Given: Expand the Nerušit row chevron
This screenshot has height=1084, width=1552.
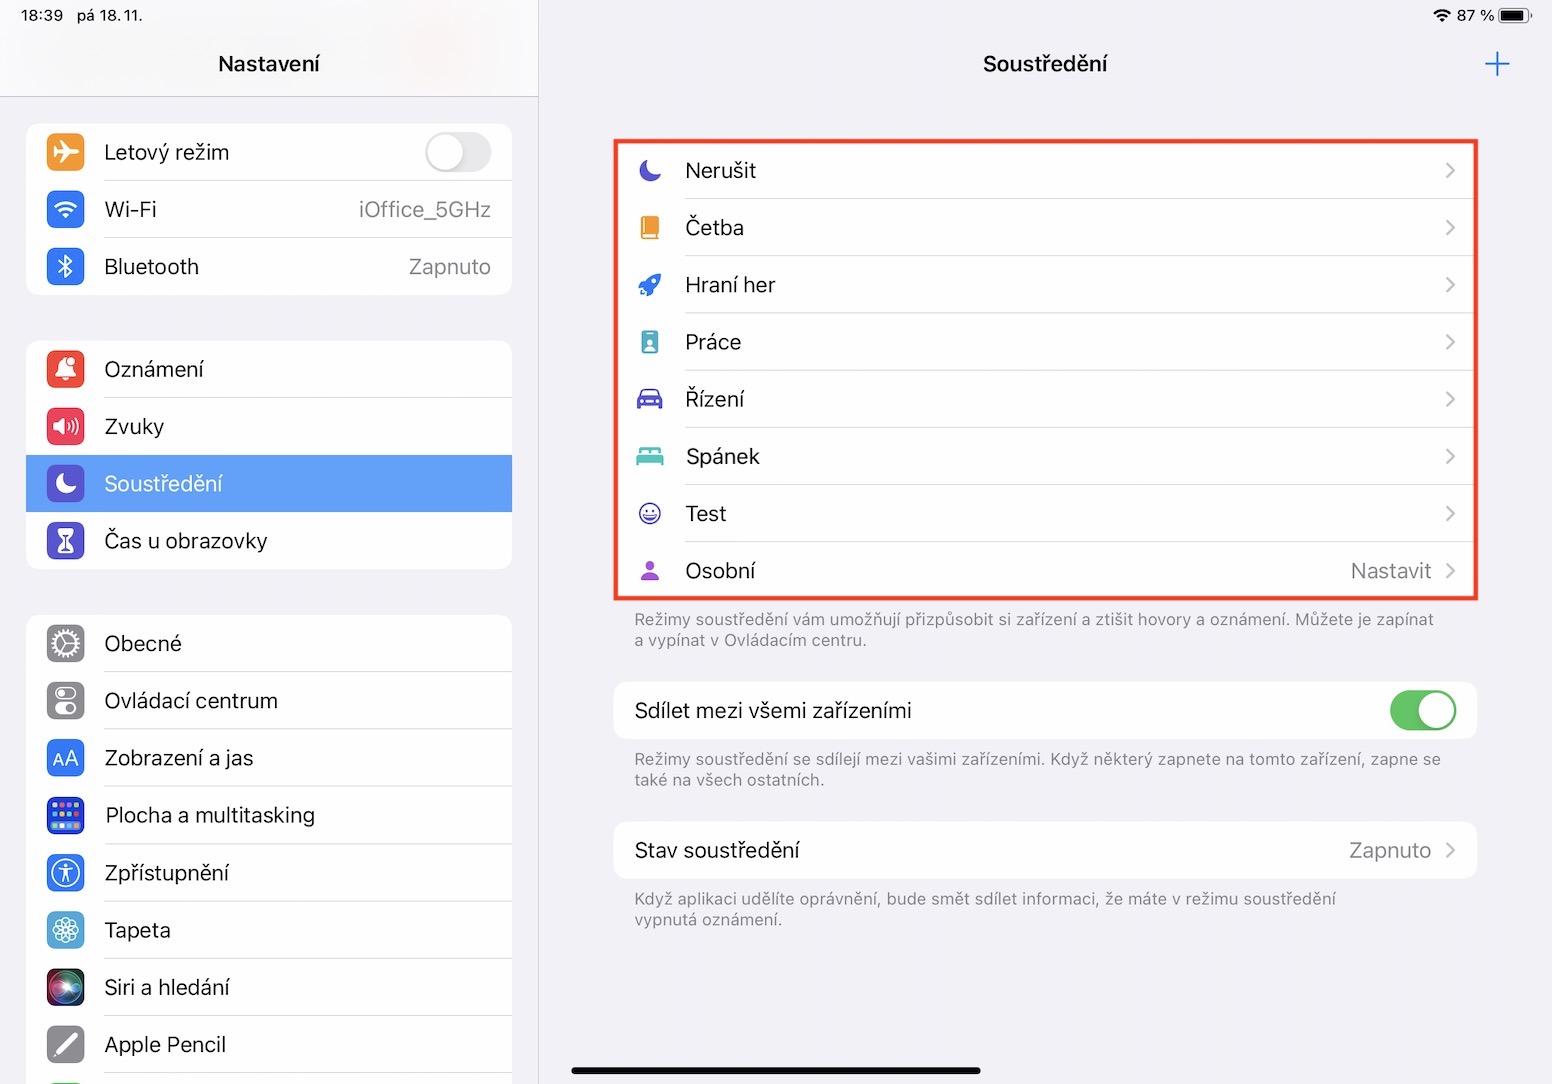Looking at the screenshot, I should 1450,171.
